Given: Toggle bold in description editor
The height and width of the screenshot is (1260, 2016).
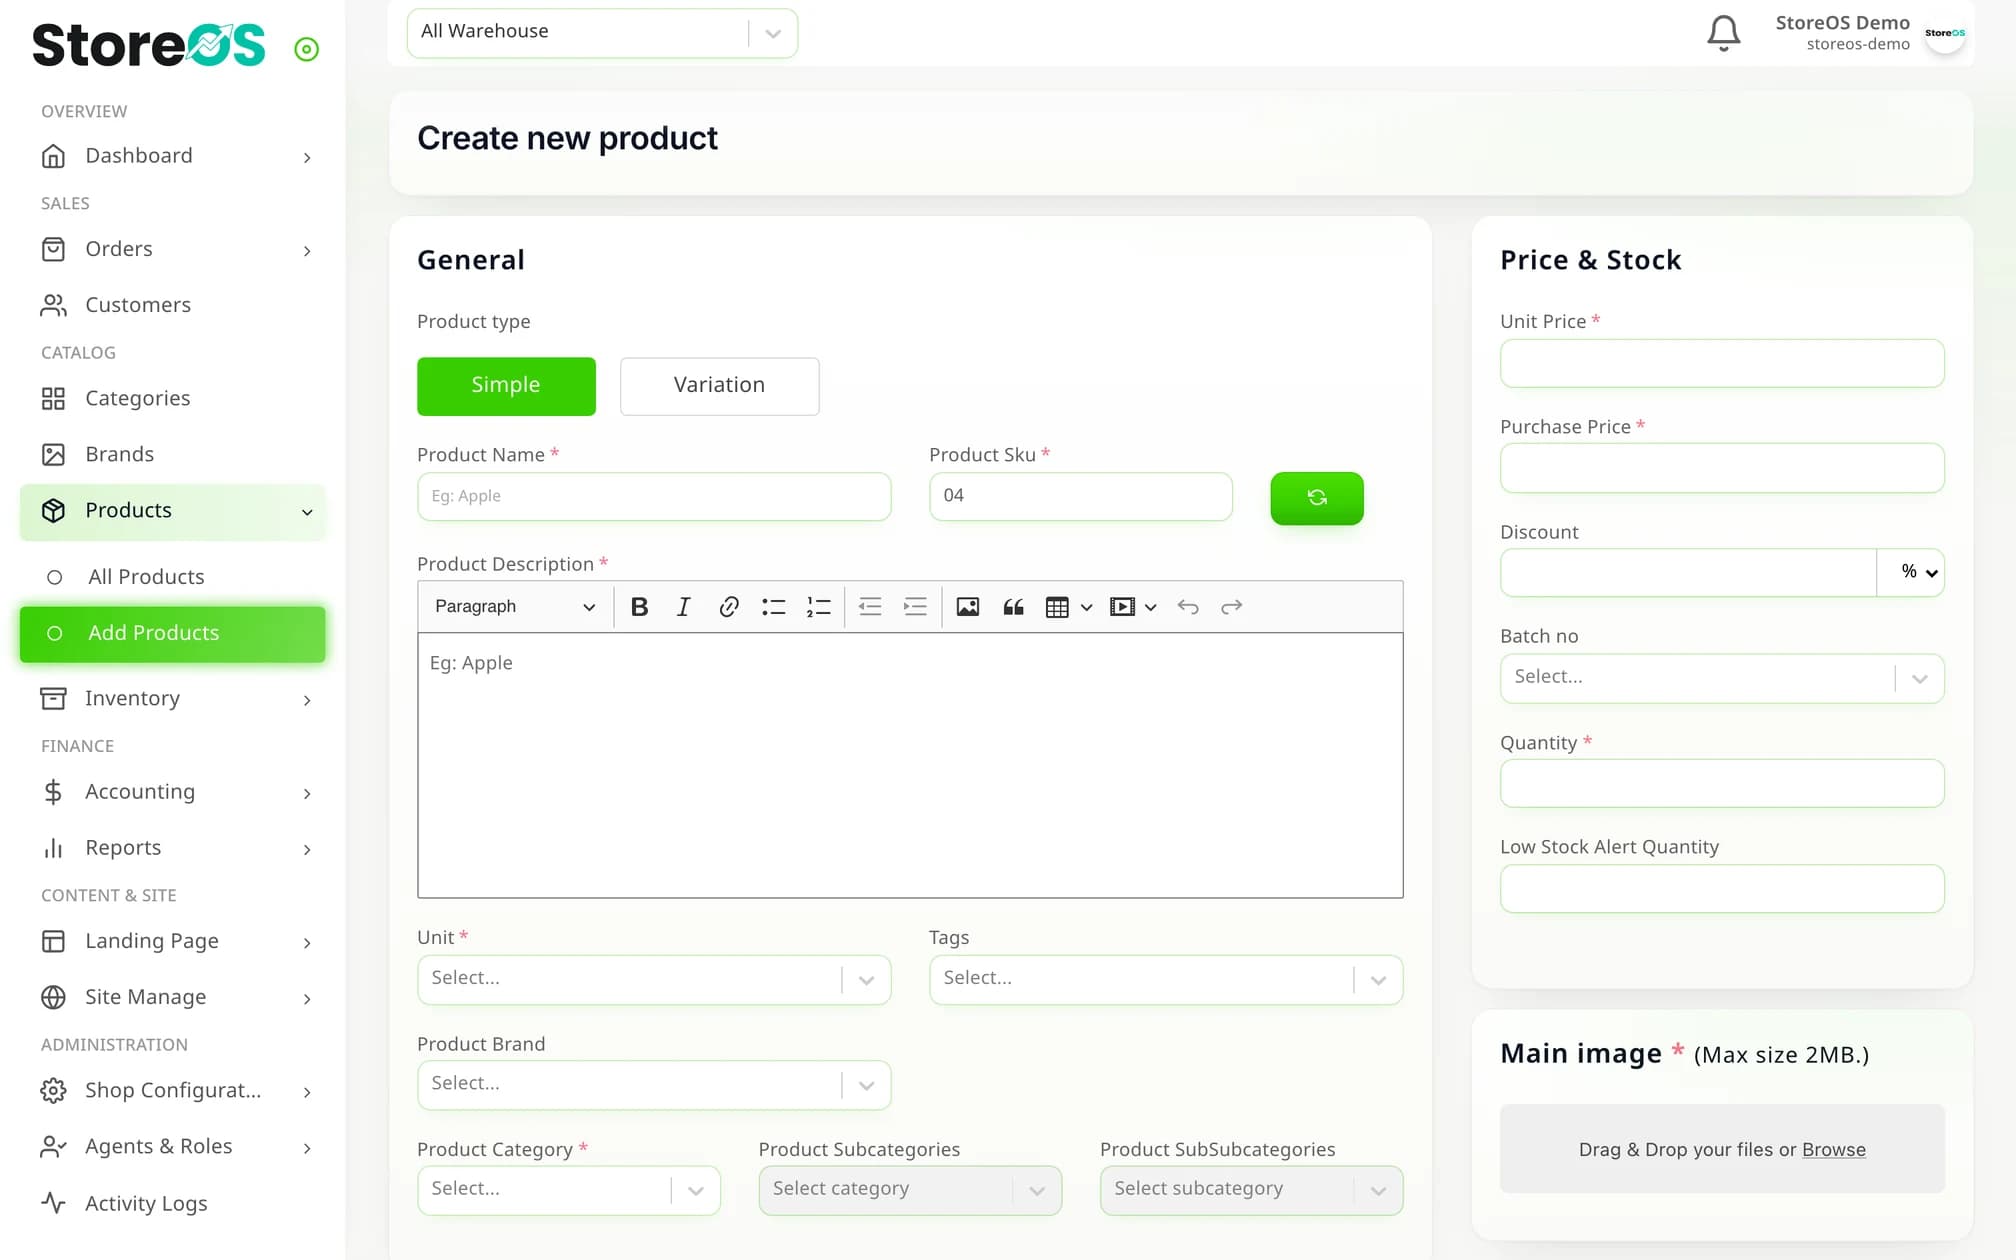Looking at the screenshot, I should tap(639, 607).
